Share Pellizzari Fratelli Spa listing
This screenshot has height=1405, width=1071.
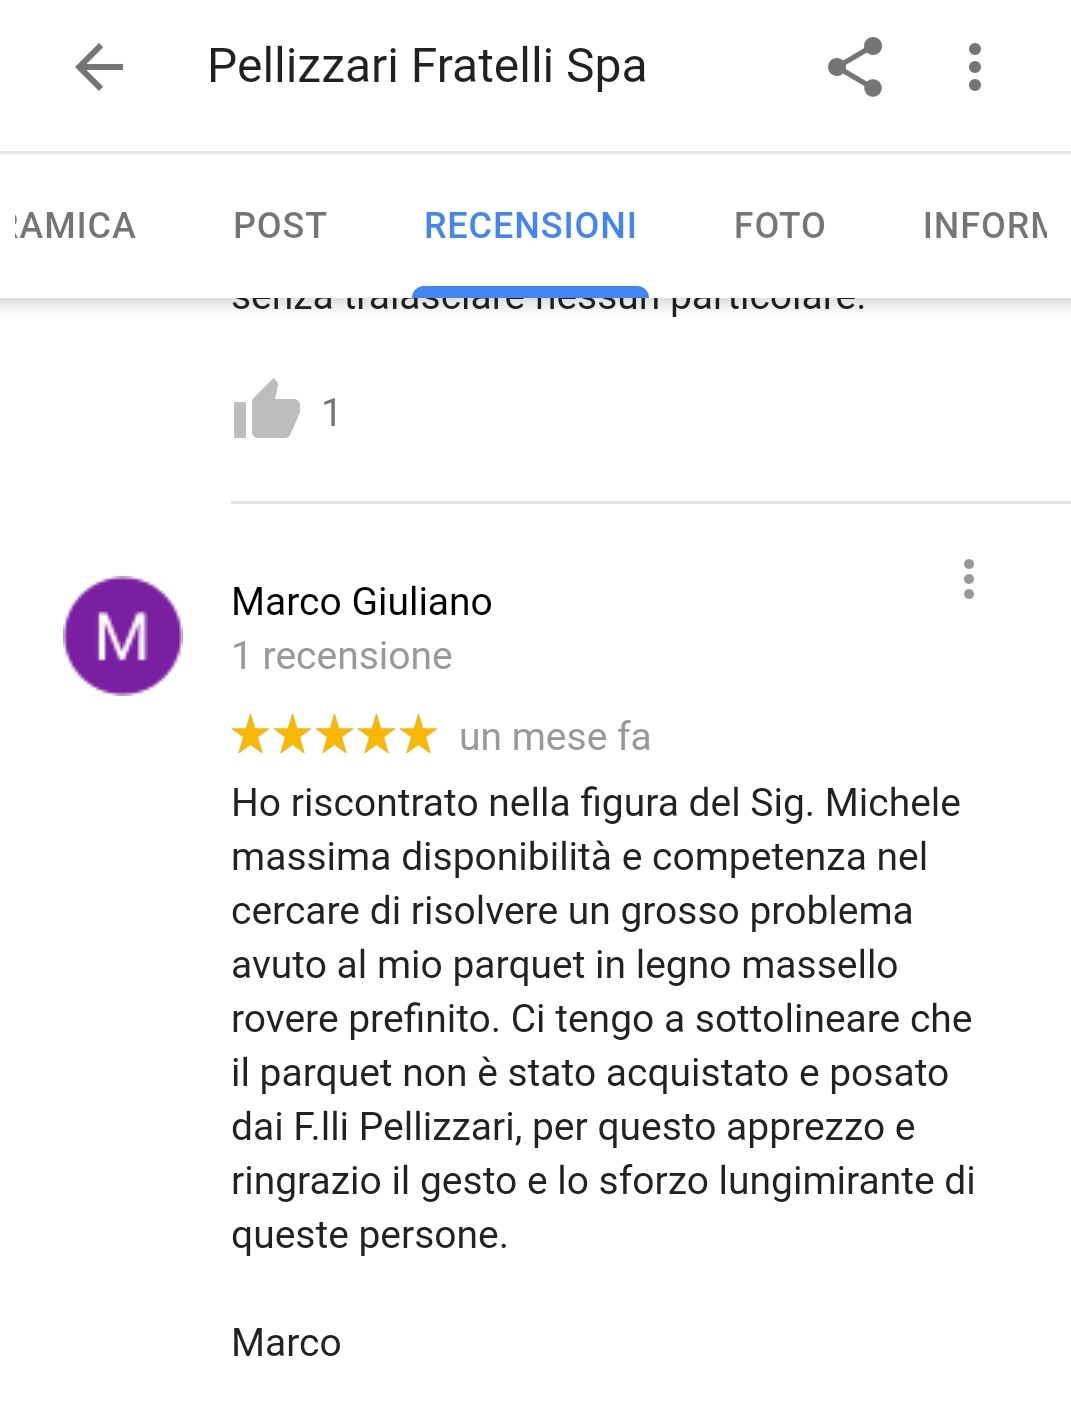coord(855,67)
